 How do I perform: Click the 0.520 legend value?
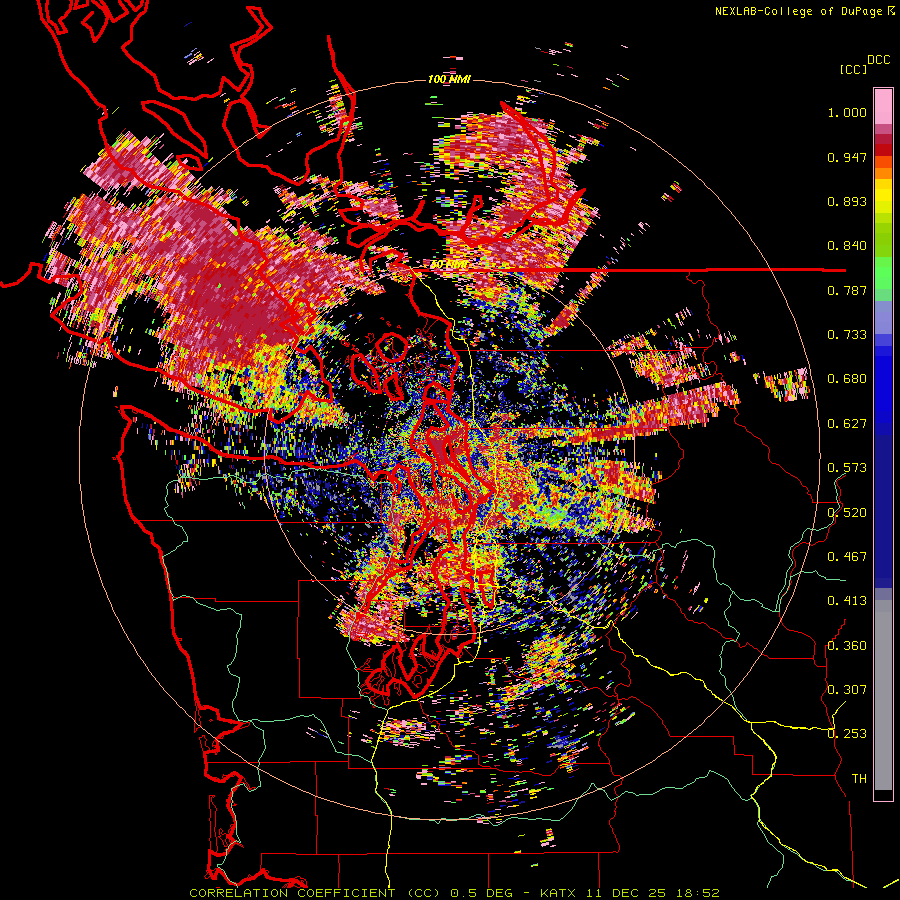click(x=847, y=513)
